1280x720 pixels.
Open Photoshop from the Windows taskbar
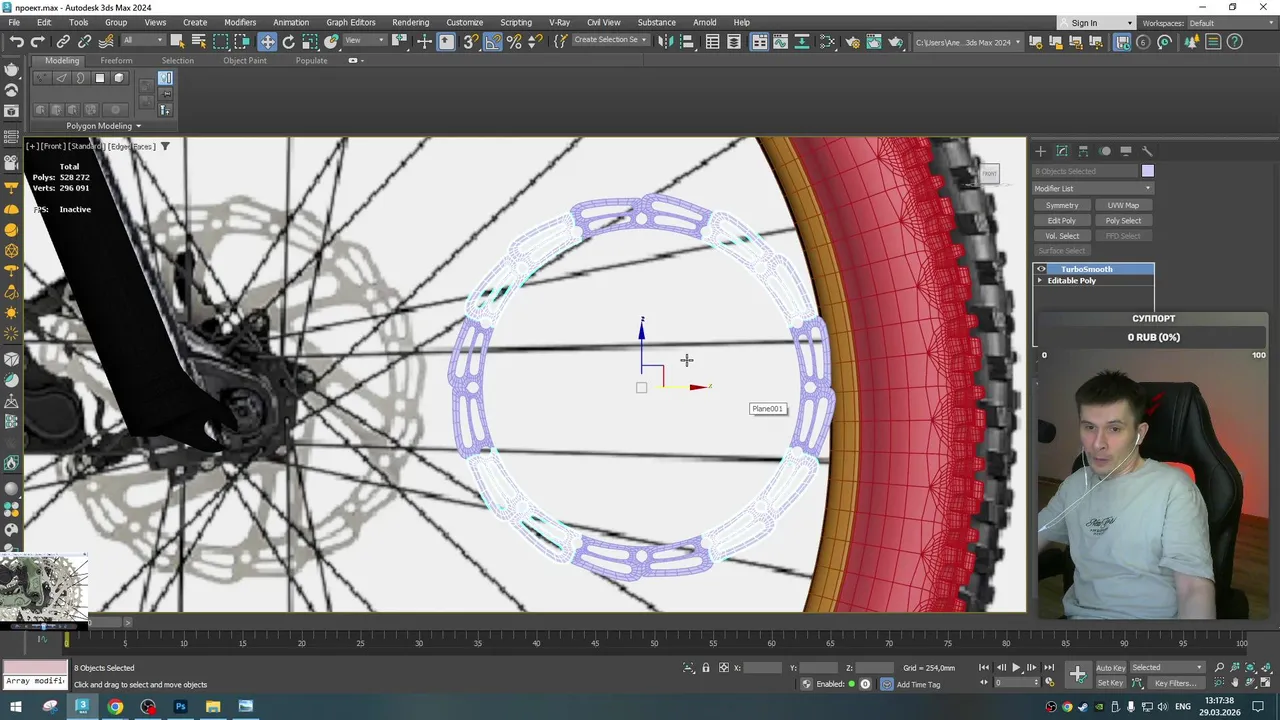(180, 707)
